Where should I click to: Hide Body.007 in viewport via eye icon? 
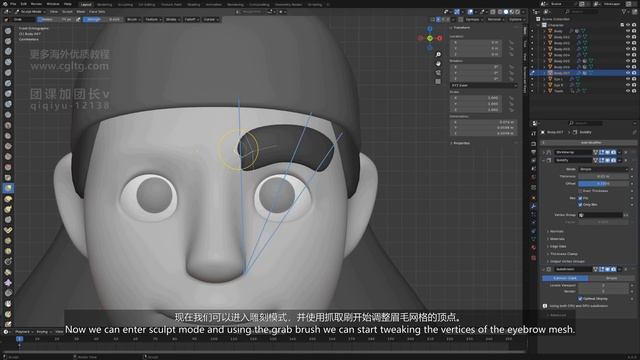pyautogui.click(x=628, y=73)
